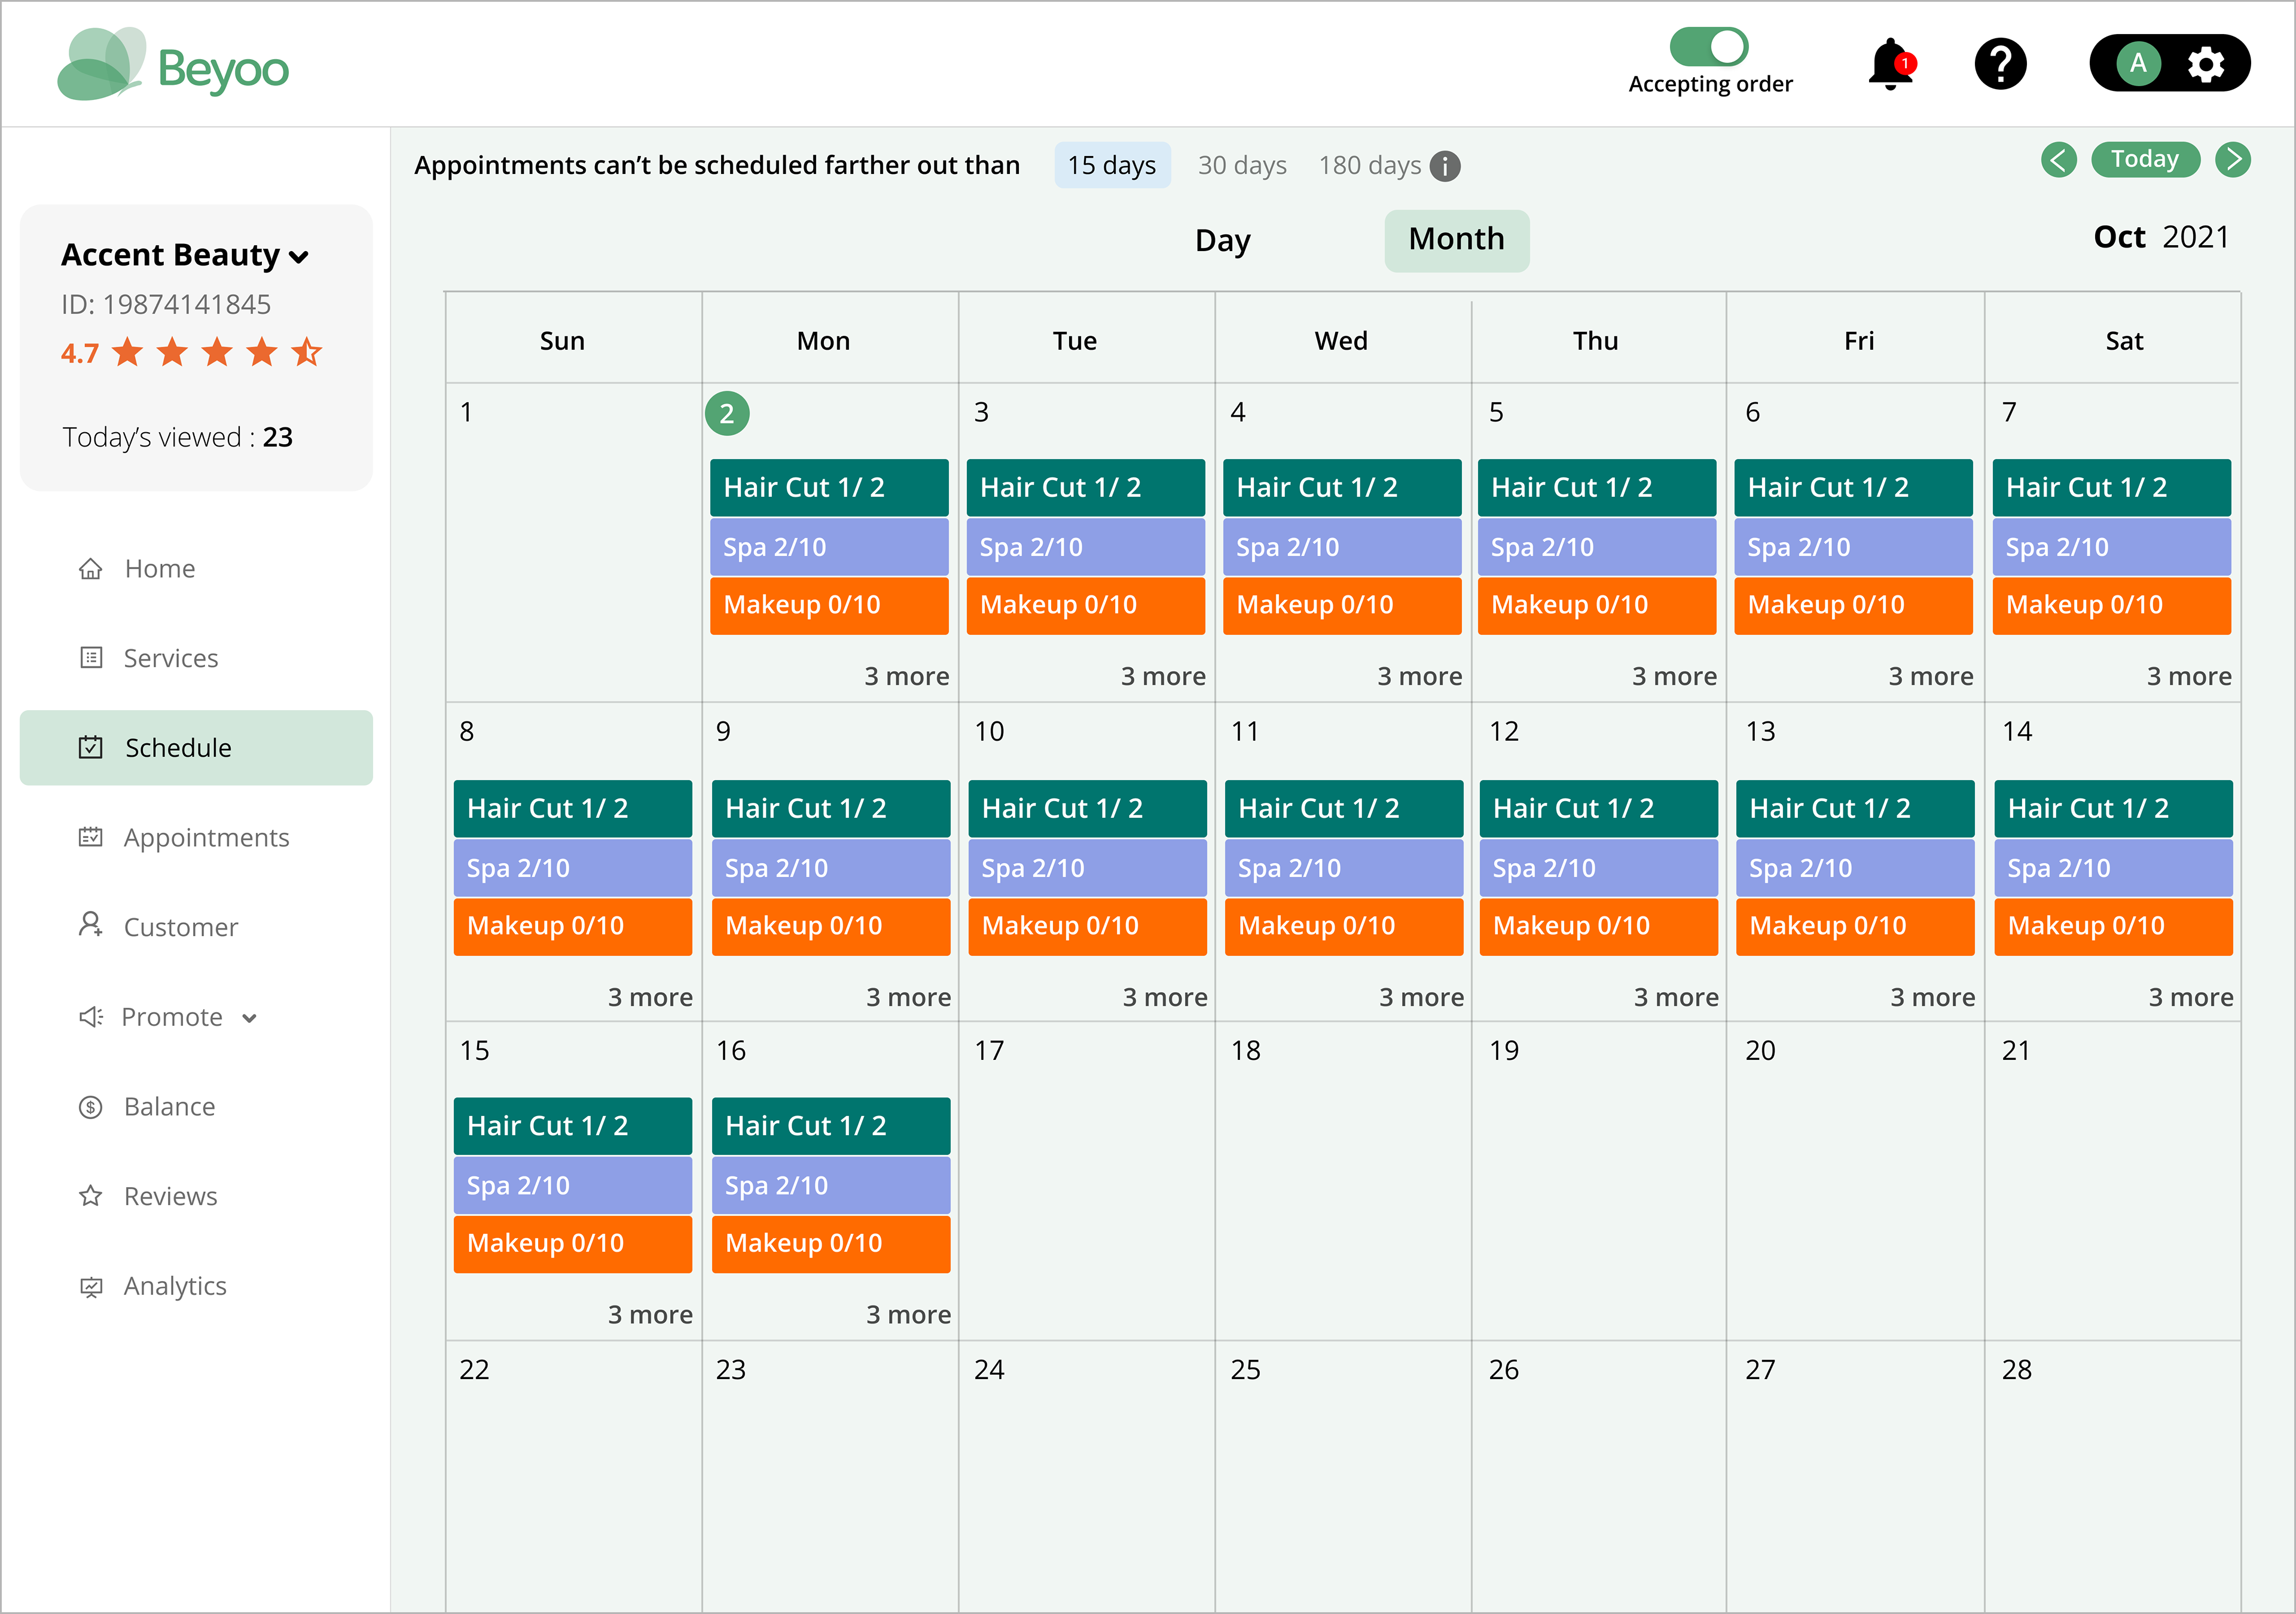Show 3 more on Oct 7
The height and width of the screenshot is (1614, 2296).
pyautogui.click(x=2189, y=677)
